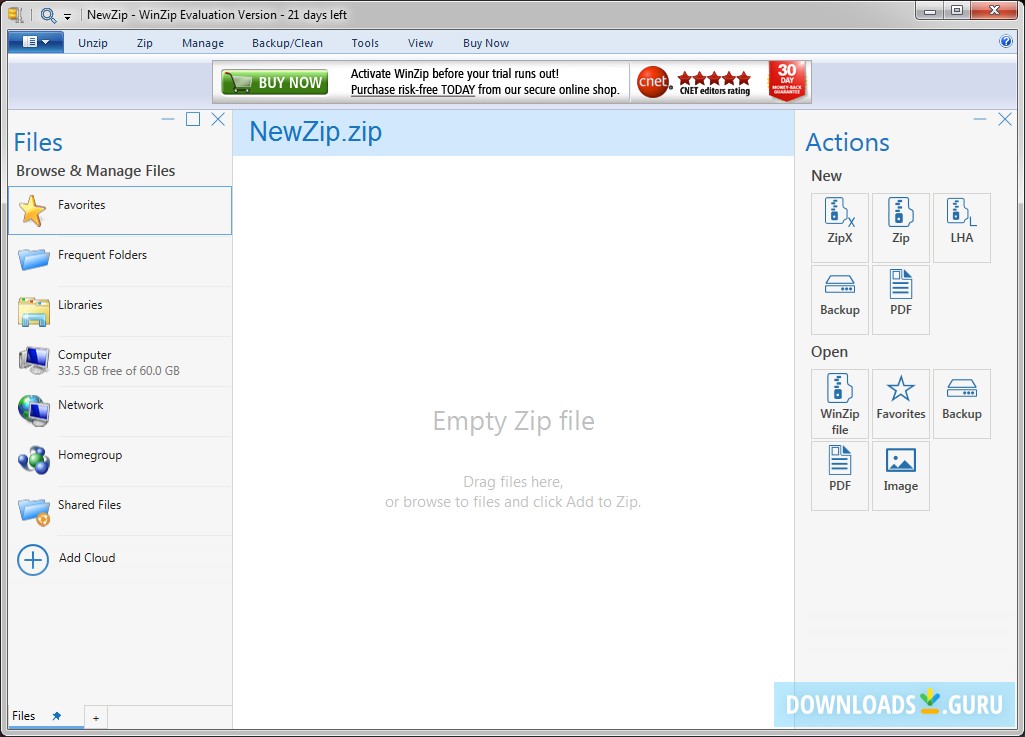The width and height of the screenshot is (1025, 737).
Task: Pin the Files tab
Action: tap(57, 715)
